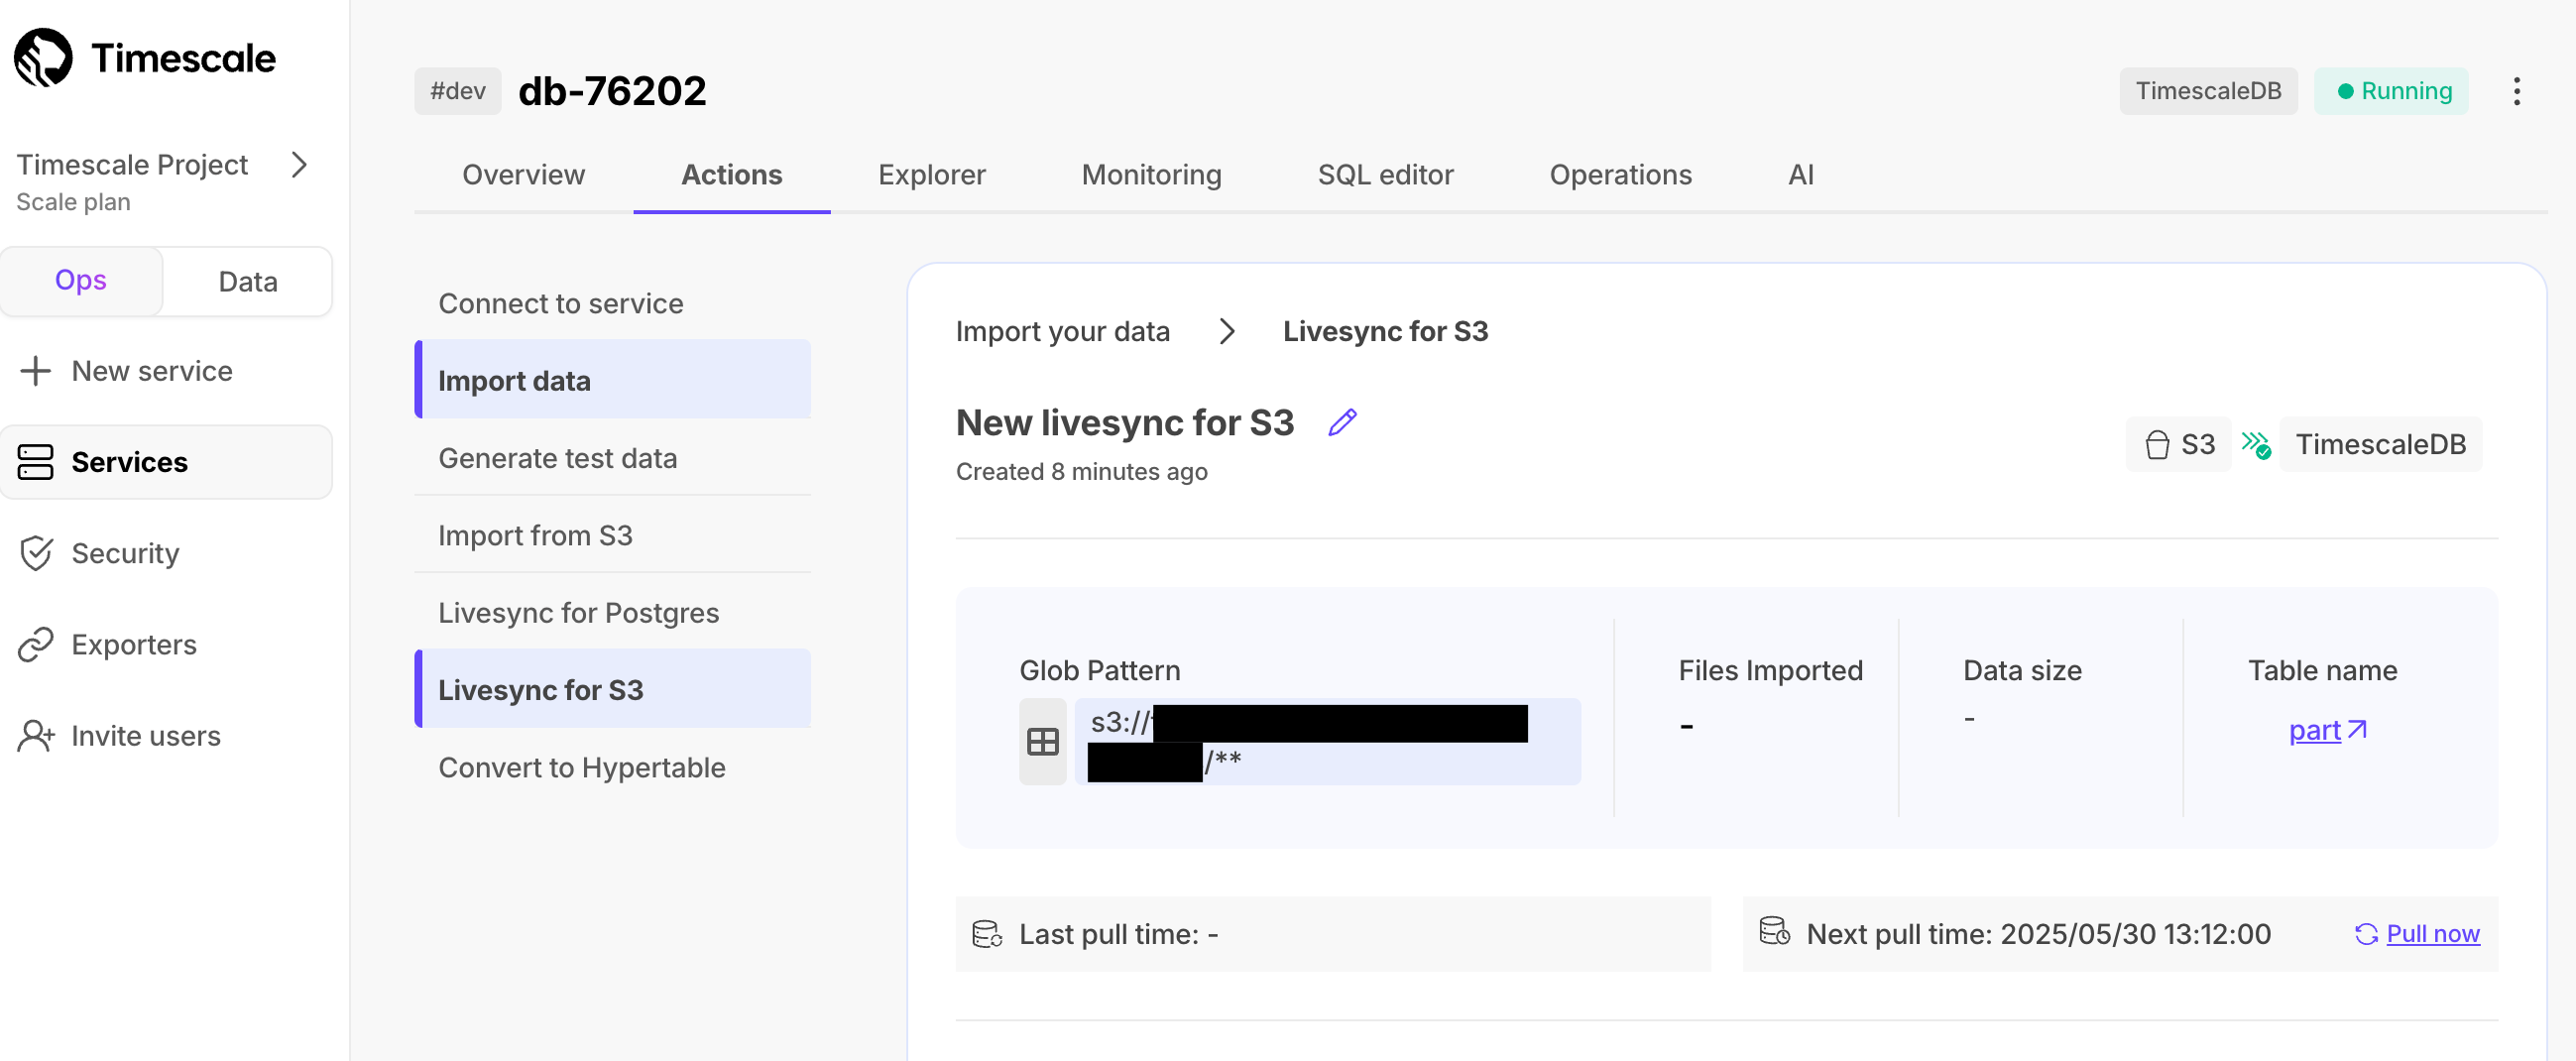Go to the Monitoring tab
Viewport: 2576px width, 1061px height.
(1151, 174)
